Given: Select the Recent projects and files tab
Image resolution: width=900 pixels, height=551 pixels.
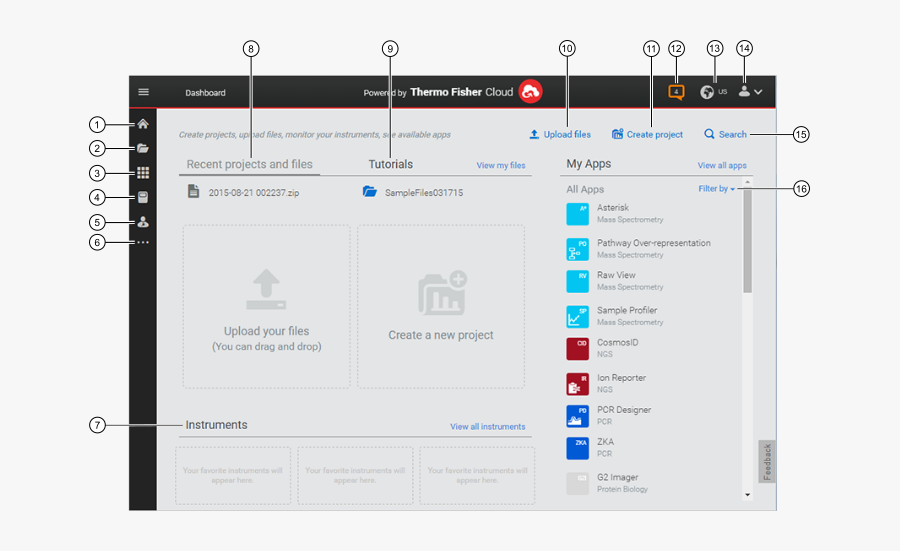Looking at the screenshot, I should coord(249,164).
